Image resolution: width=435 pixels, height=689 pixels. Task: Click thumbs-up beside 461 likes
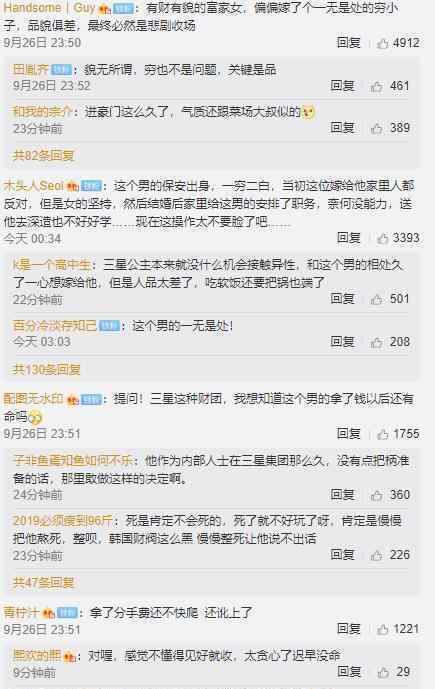coord(377,86)
